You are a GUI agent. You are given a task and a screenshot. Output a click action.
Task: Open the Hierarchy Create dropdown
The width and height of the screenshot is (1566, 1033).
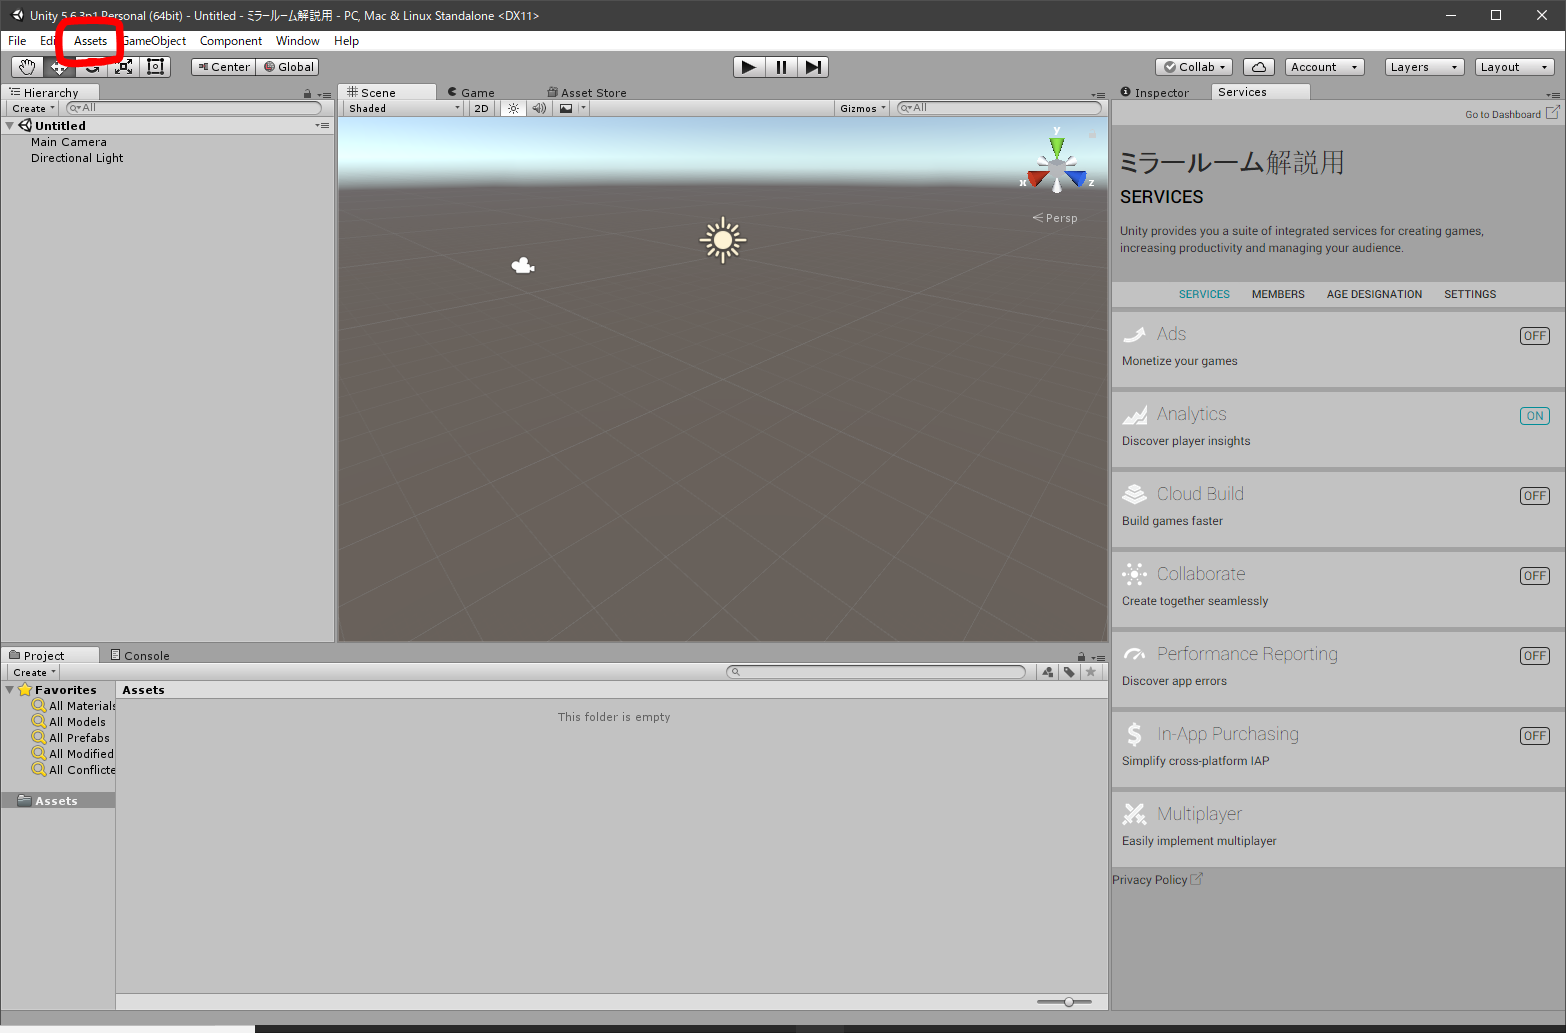click(x=33, y=108)
